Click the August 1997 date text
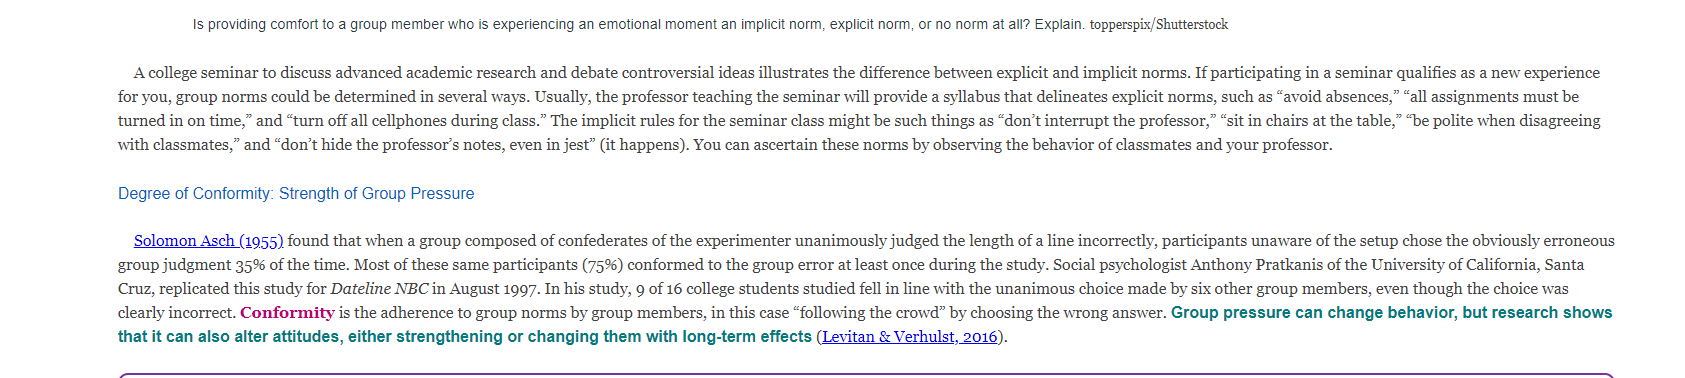The image size is (1685, 378). pos(494,289)
